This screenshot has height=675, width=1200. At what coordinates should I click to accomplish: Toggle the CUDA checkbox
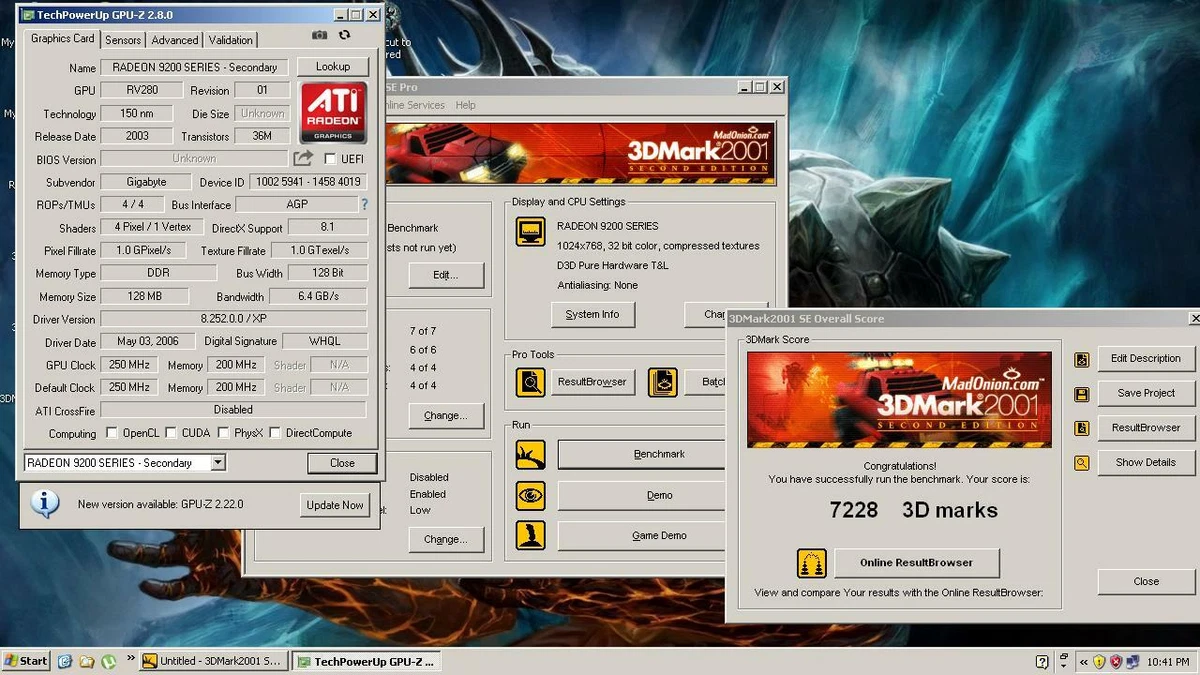(x=171, y=433)
